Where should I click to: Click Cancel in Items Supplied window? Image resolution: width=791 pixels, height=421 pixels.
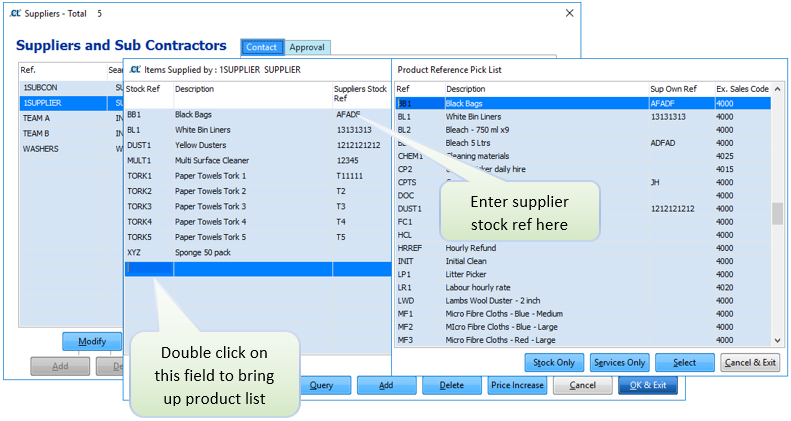583,385
